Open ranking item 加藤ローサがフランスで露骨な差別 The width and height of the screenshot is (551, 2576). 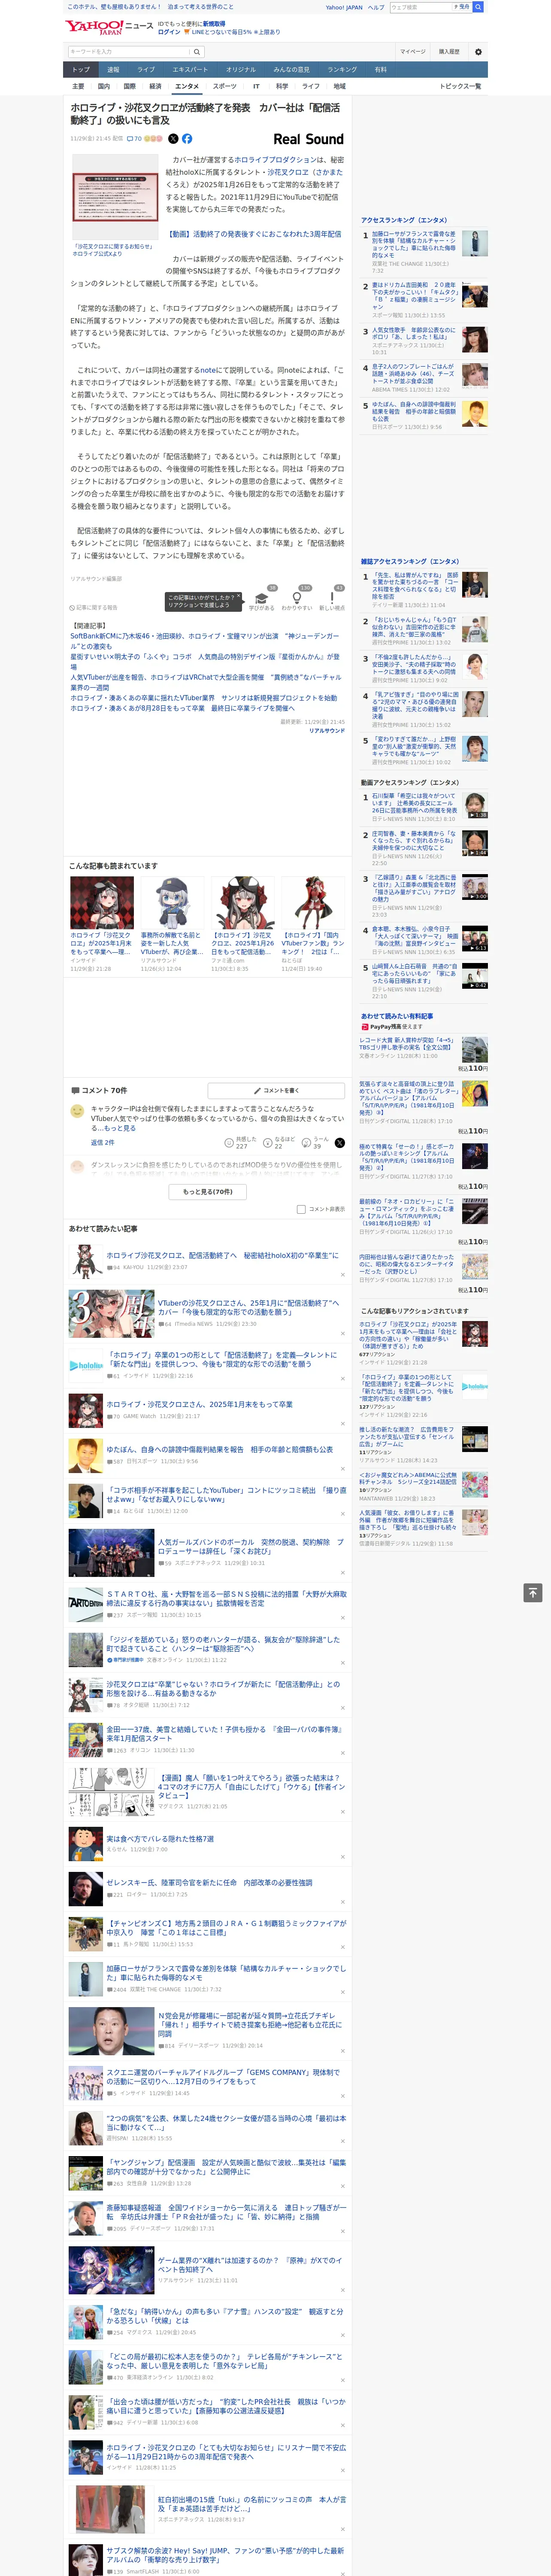coord(414,245)
